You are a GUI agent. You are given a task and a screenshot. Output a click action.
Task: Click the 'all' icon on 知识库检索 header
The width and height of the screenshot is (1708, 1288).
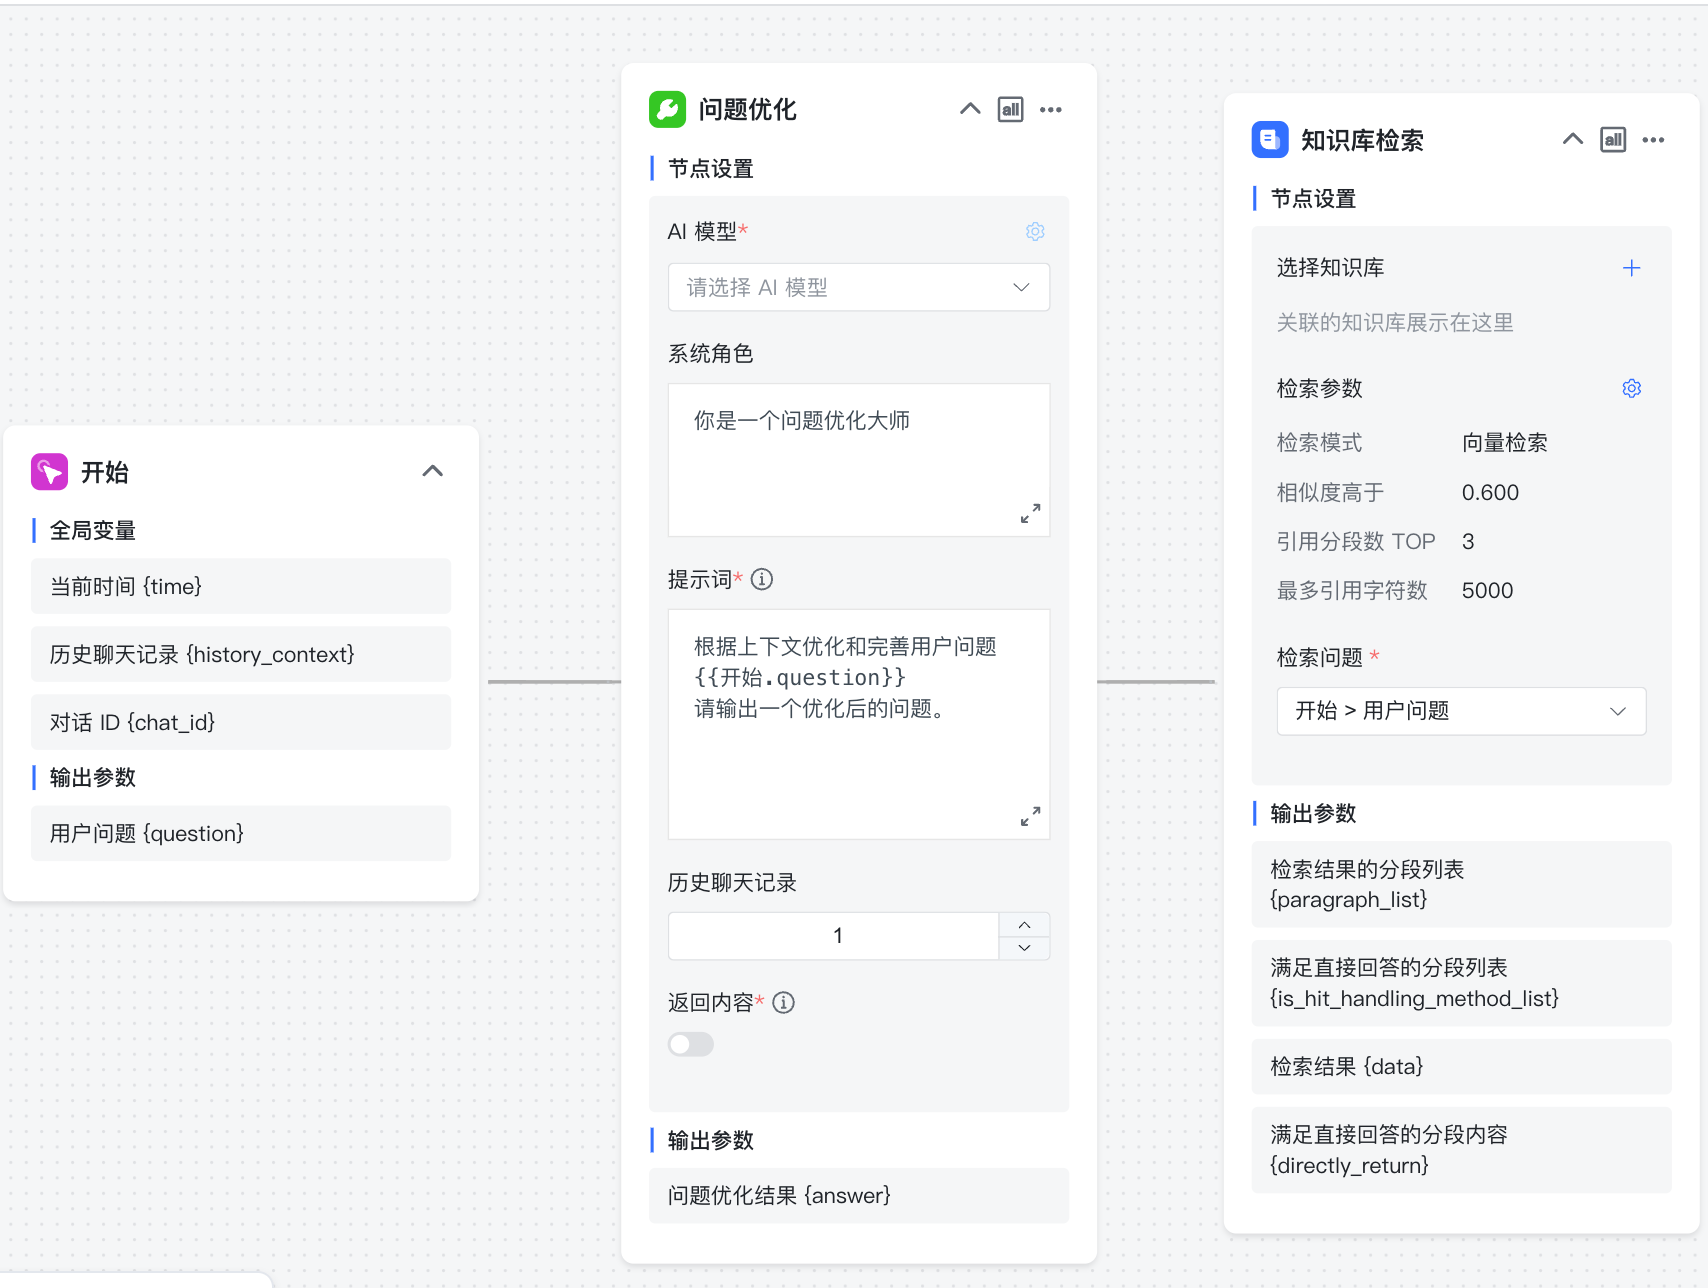1612,140
